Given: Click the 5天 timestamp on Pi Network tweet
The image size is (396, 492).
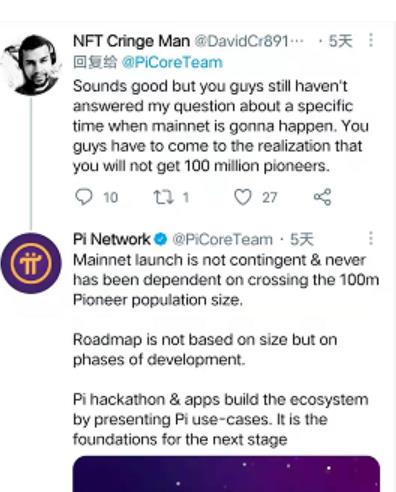Looking at the screenshot, I should coord(302,239).
